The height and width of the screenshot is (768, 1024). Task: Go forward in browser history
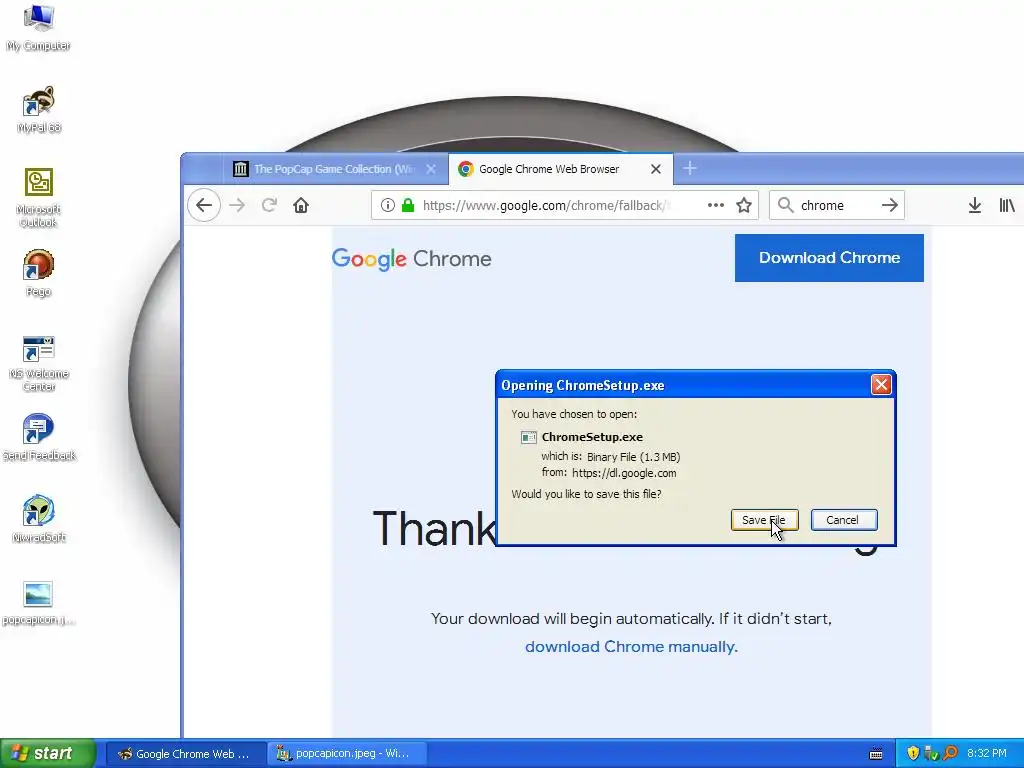click(x=237, y=205)
